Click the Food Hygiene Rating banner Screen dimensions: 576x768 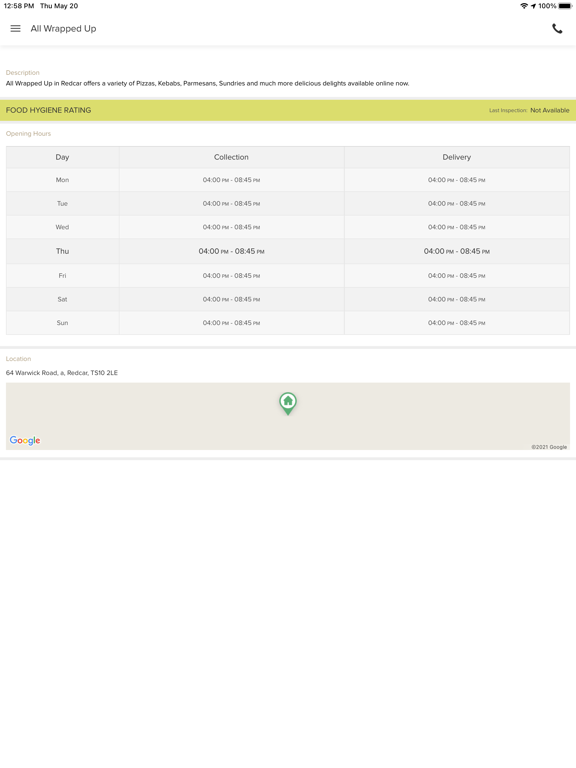coord(288,110)
